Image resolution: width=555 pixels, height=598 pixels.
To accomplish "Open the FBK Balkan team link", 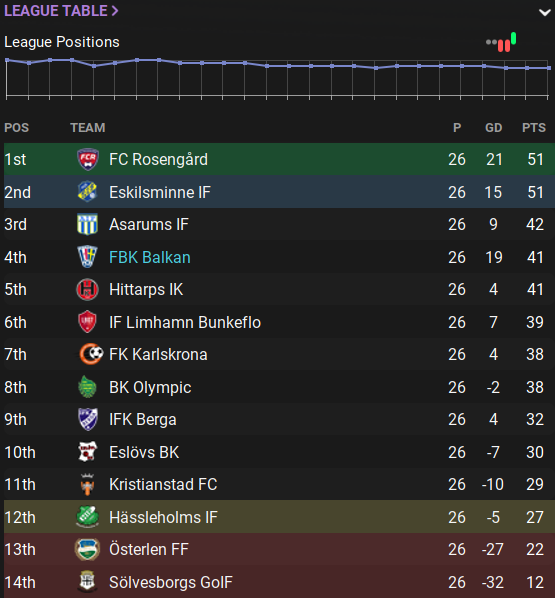I will (150, 257).
